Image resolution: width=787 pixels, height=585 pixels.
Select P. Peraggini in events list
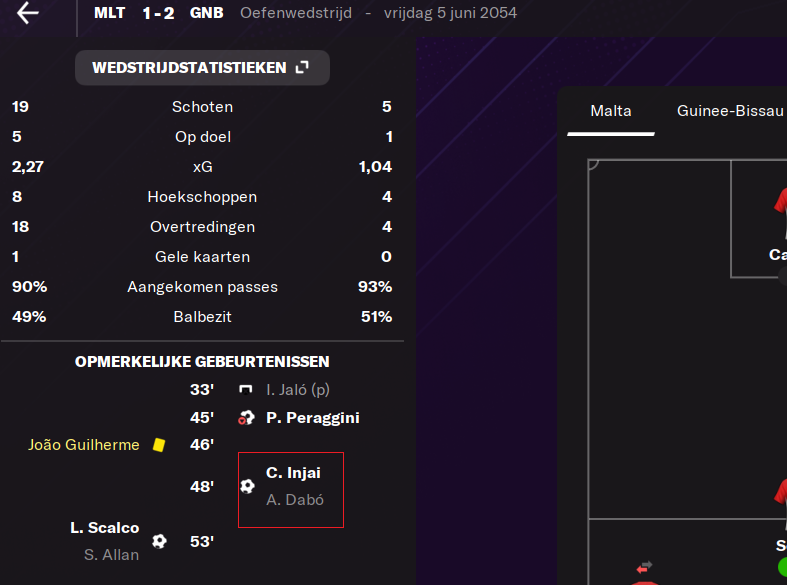pyautogui.click(x=313, y=418)
